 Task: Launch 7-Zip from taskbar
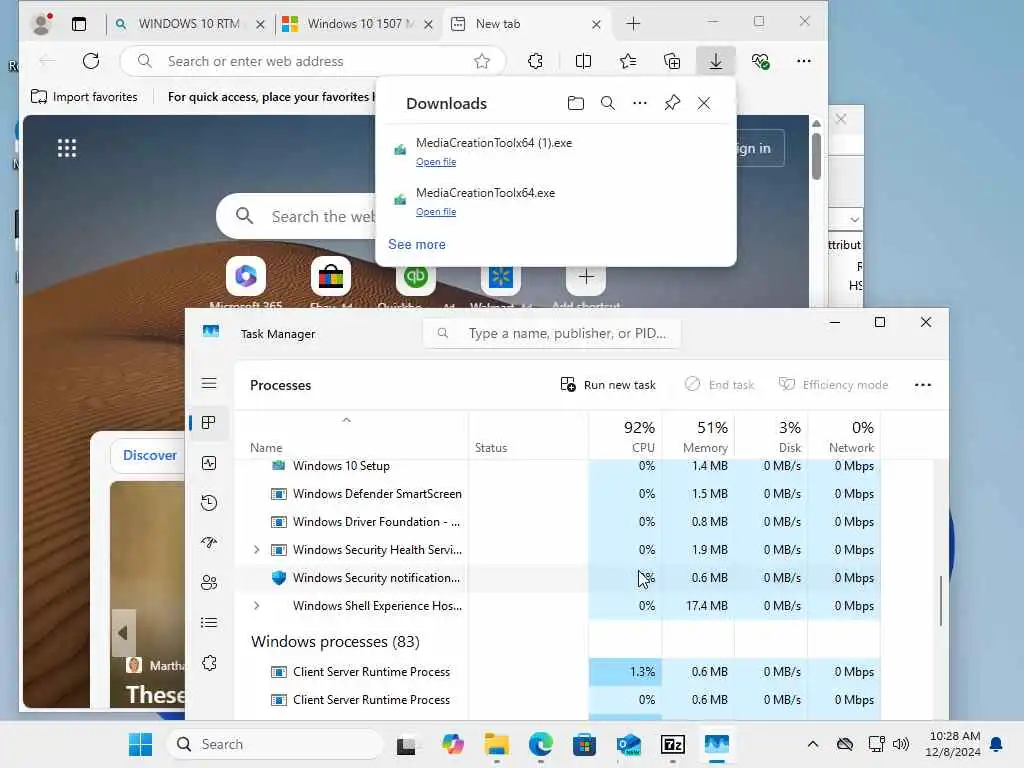click(673, 744)
